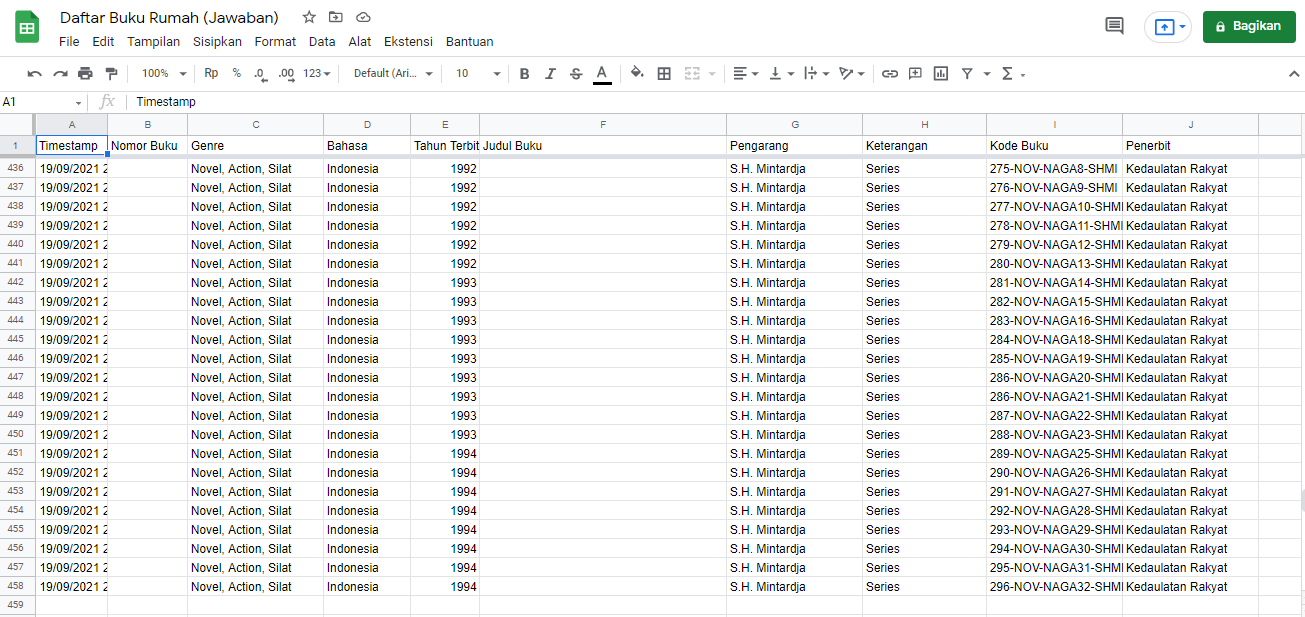Insert a link
The width and height of the screenshot is (1305, 617).
tap(889, 74)
